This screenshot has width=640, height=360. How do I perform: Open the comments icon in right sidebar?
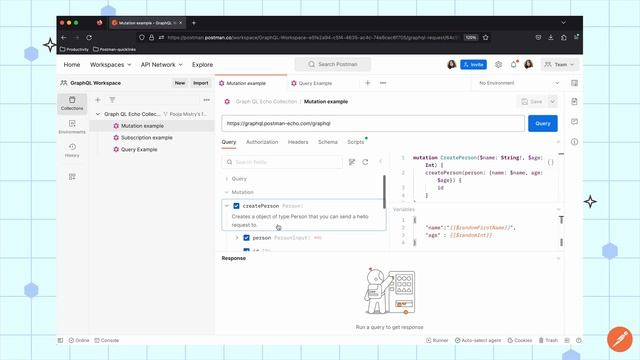574,122
